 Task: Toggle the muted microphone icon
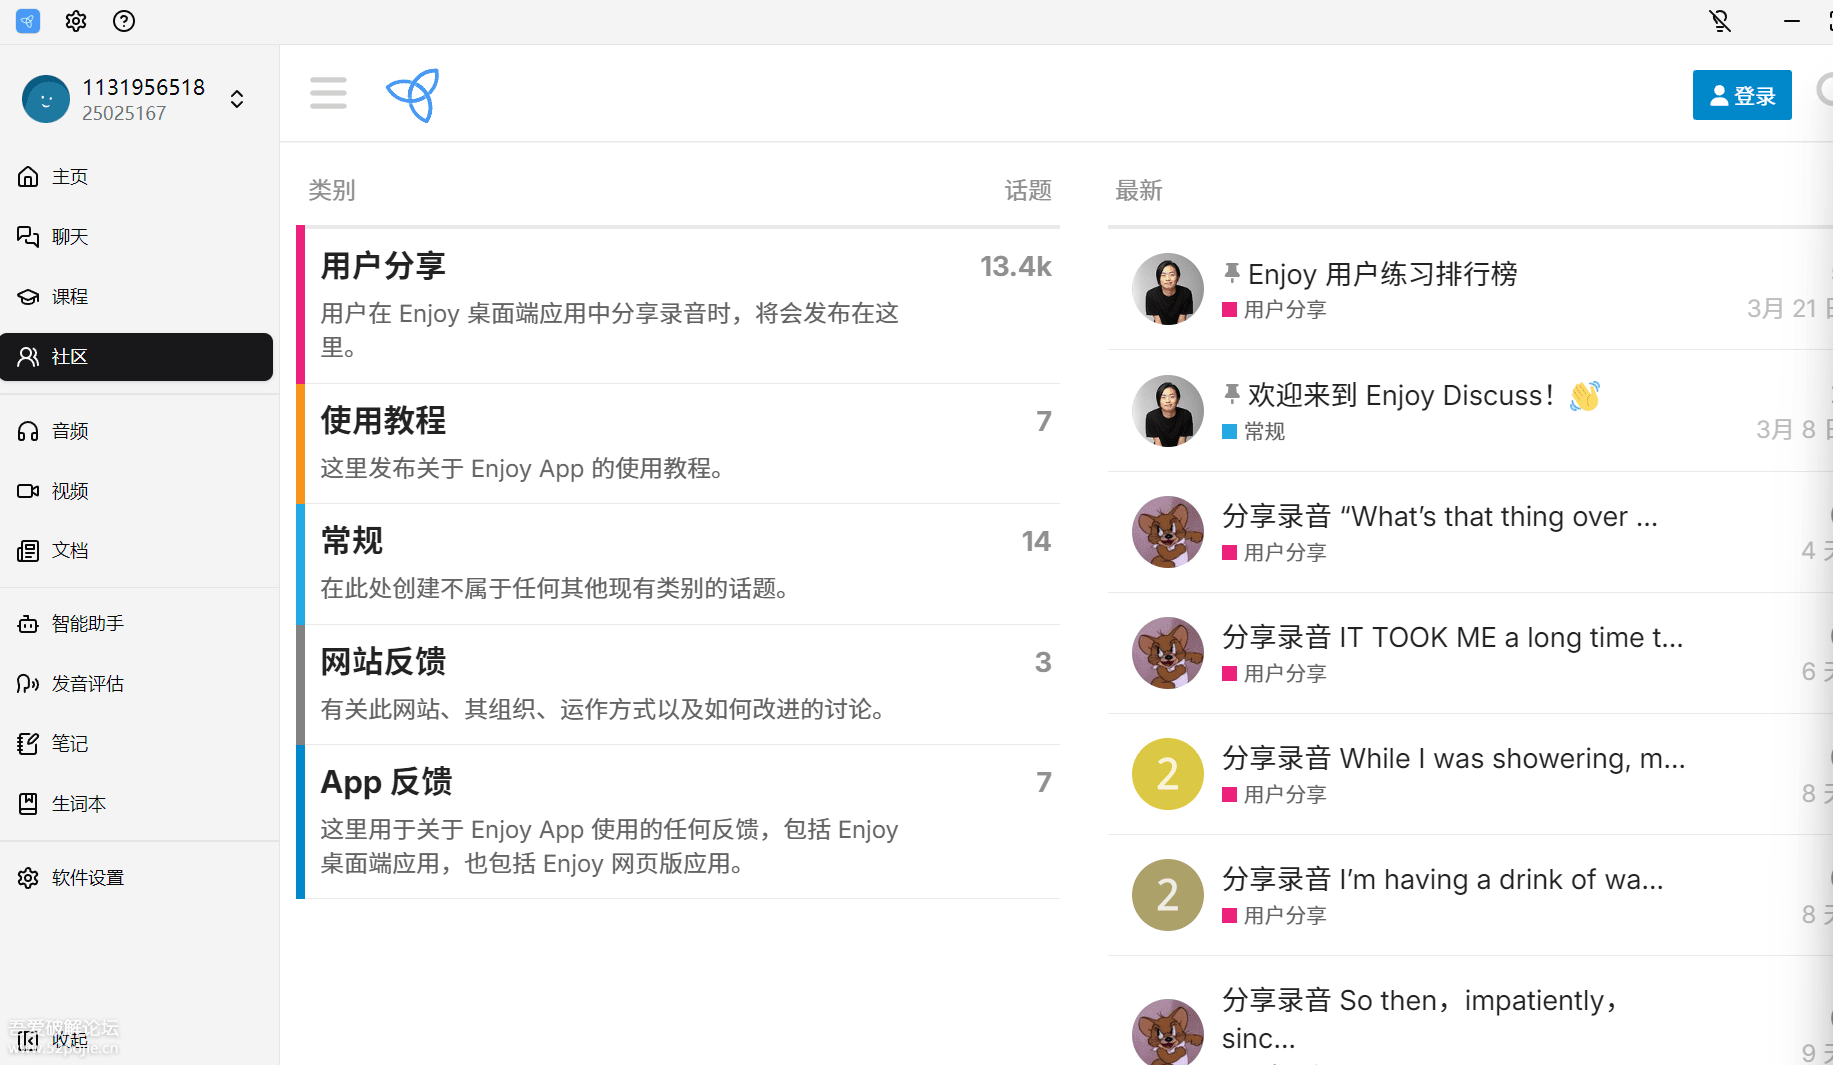[x=1719, y=21]
